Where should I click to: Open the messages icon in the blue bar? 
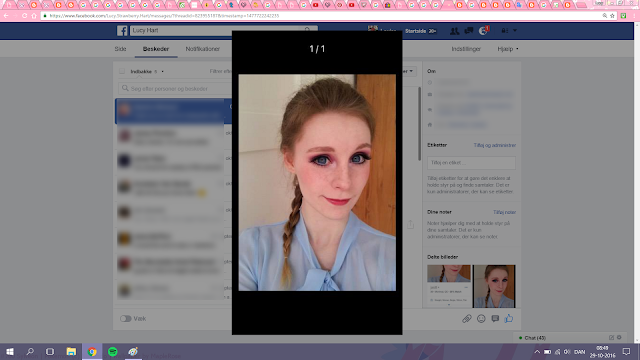(x=469, y=31)
